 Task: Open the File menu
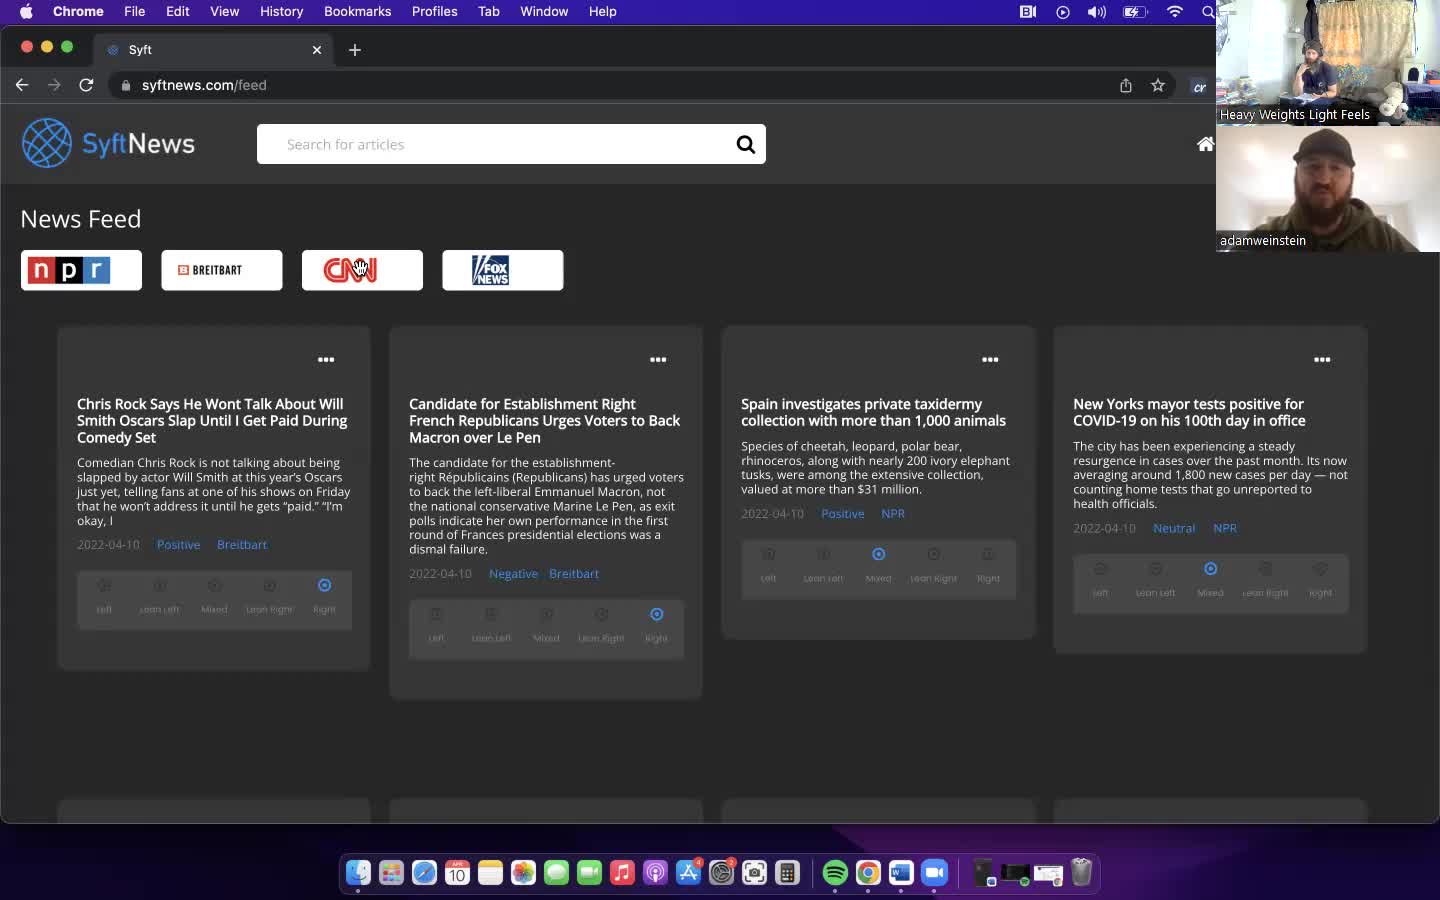(134, 12)
